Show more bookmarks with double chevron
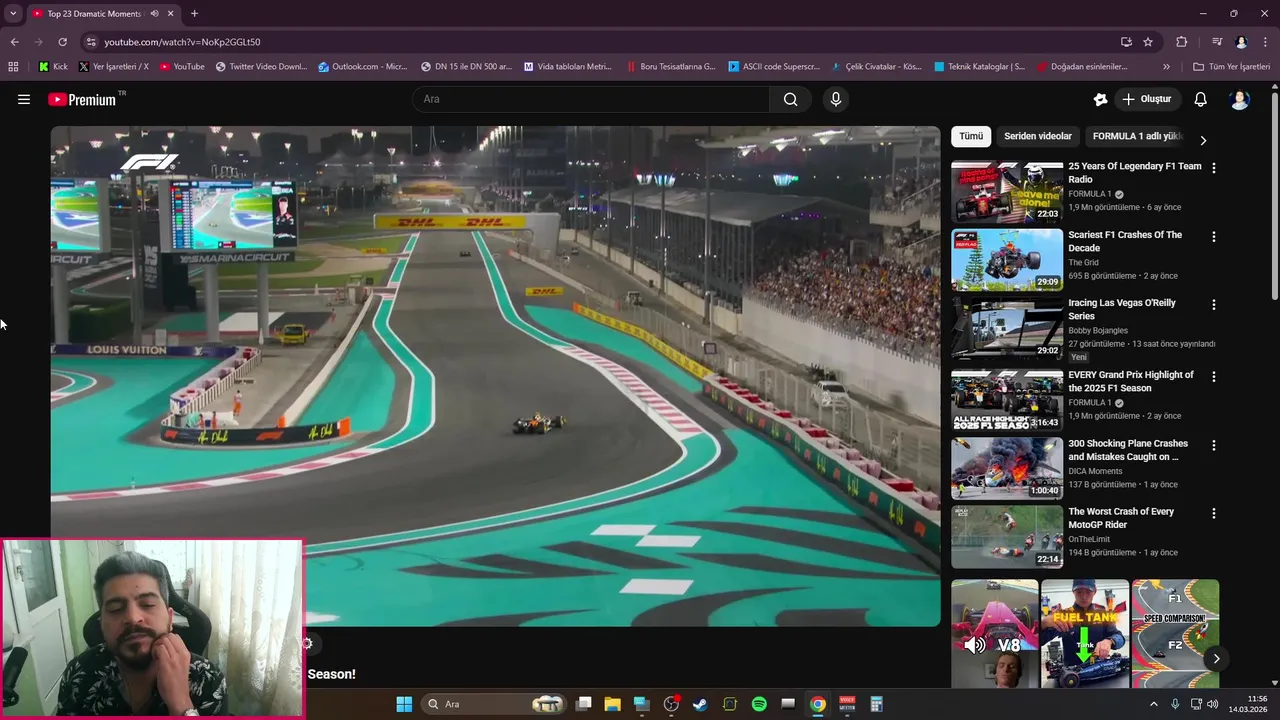Image resolution: width=1280 pixels, height=720 pixels. [1166, 67]
